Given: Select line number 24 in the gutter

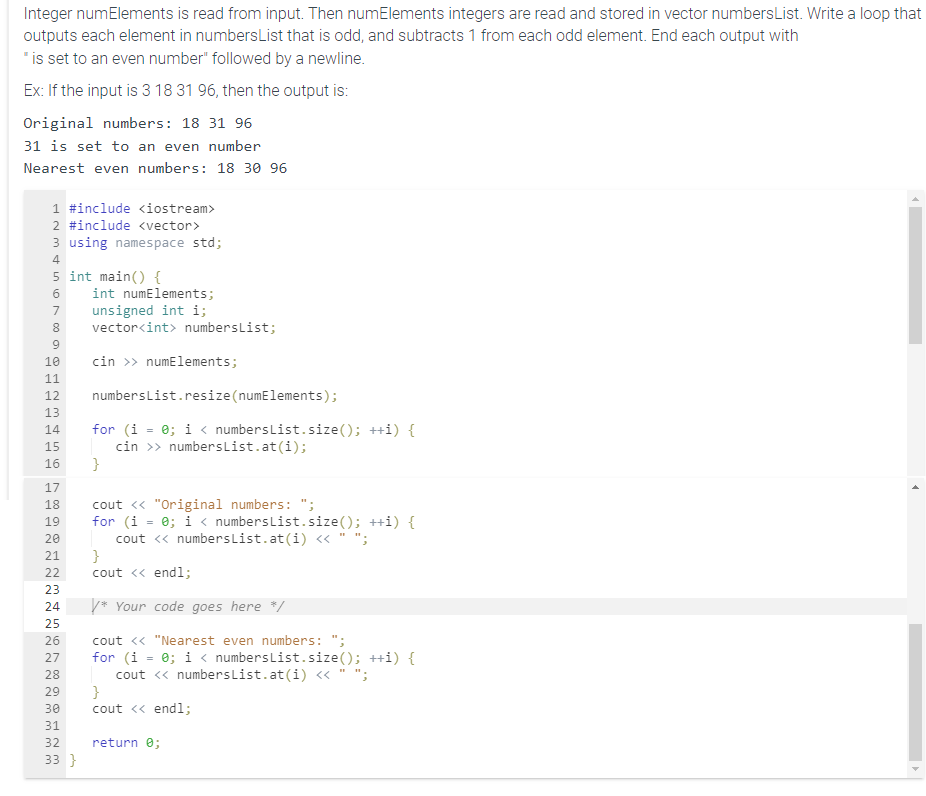Looking at the screenshot, I should 51,606.
